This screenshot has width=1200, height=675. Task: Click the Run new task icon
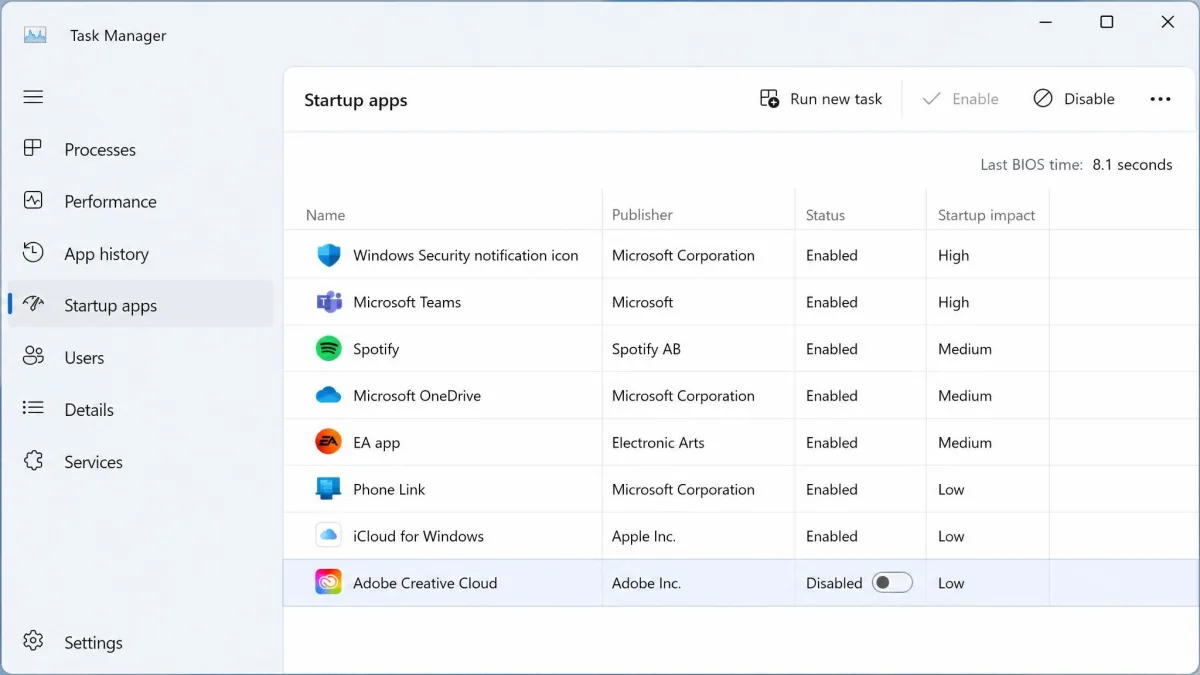(769, 98)
